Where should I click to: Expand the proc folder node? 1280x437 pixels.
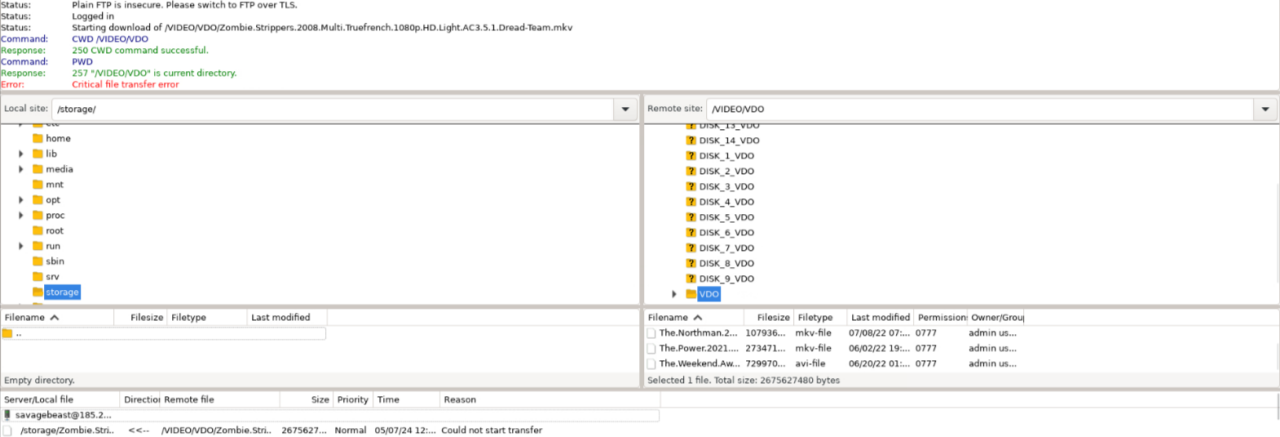(x=21, y=215)
